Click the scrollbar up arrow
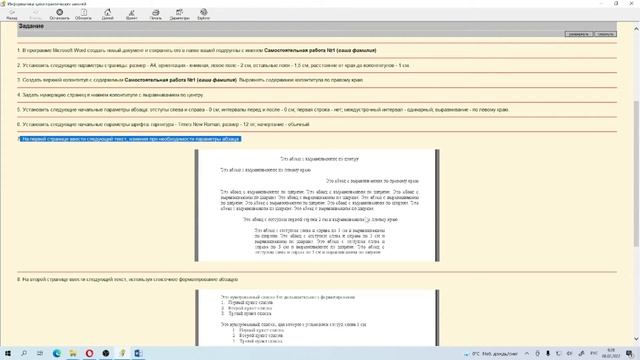640x360 pixels. pos(636,29)
